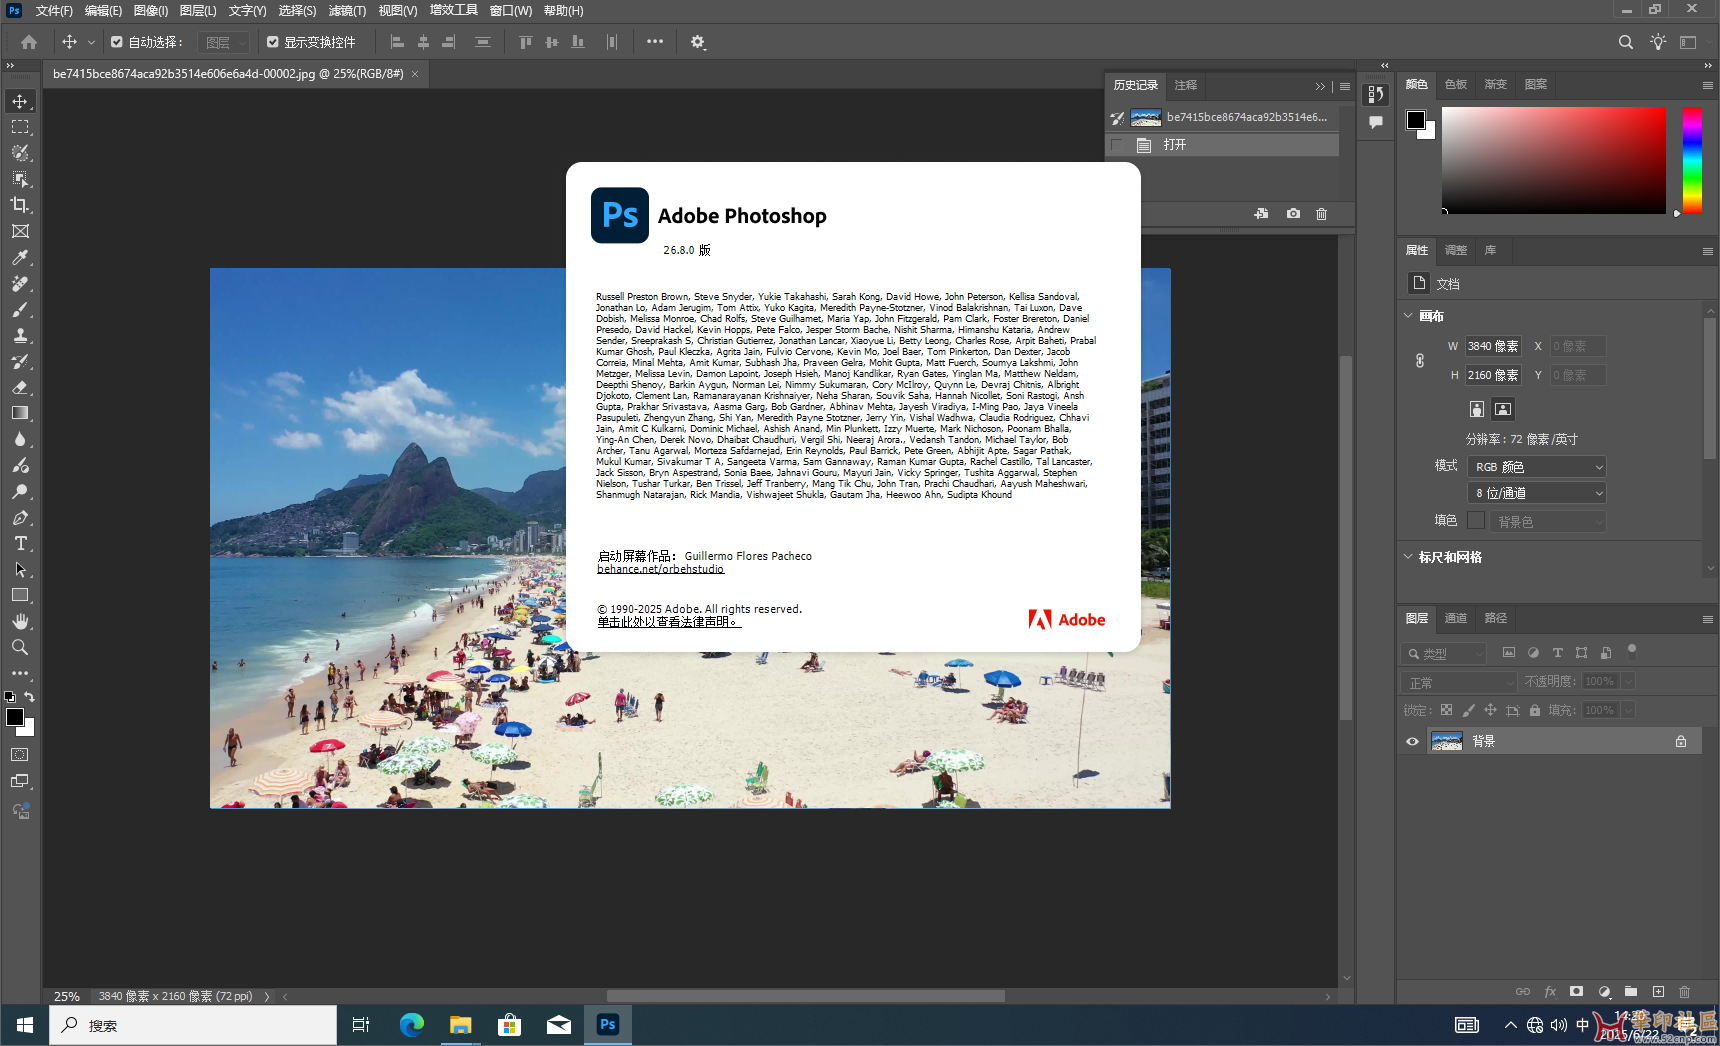1720x1046 pixels.
Task: Switch to the 色板 tab
Action: click(1456, 84)
